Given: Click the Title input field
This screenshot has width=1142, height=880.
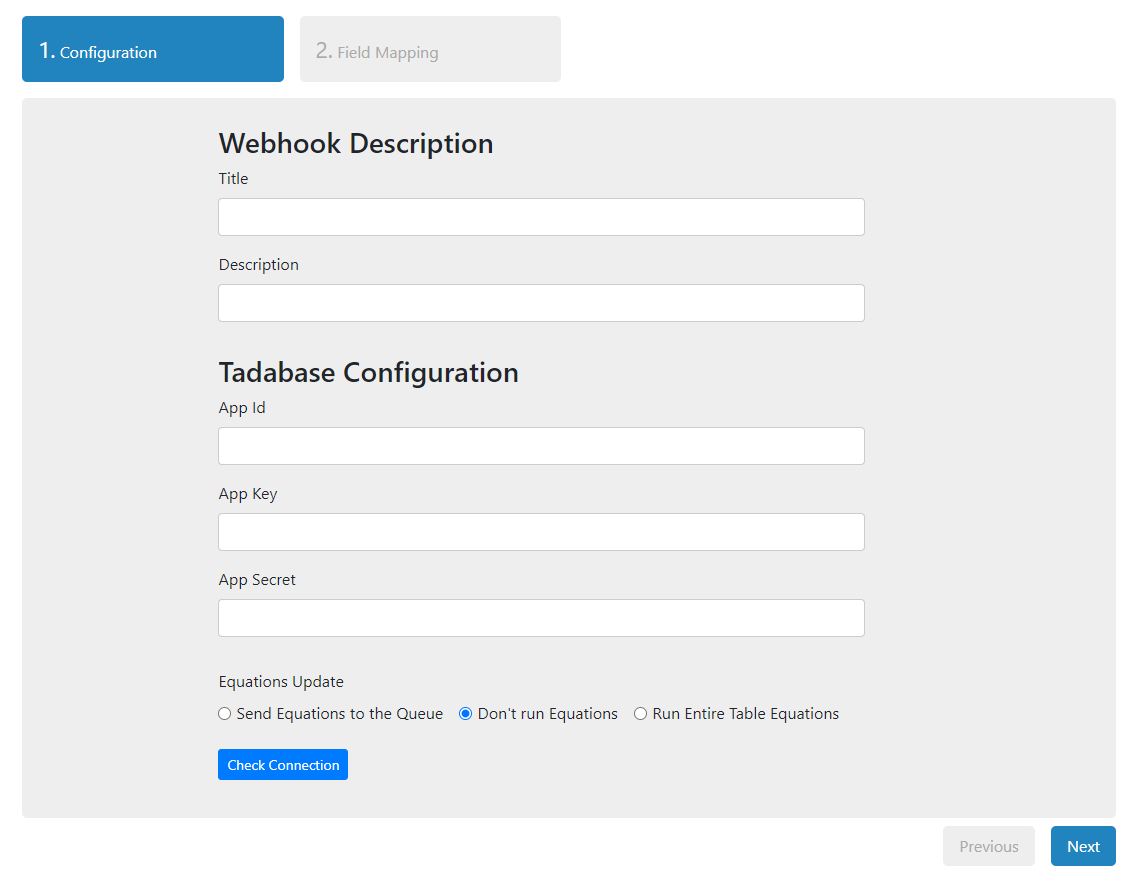Looking at the screenshot, I should [x=541, y=217].
